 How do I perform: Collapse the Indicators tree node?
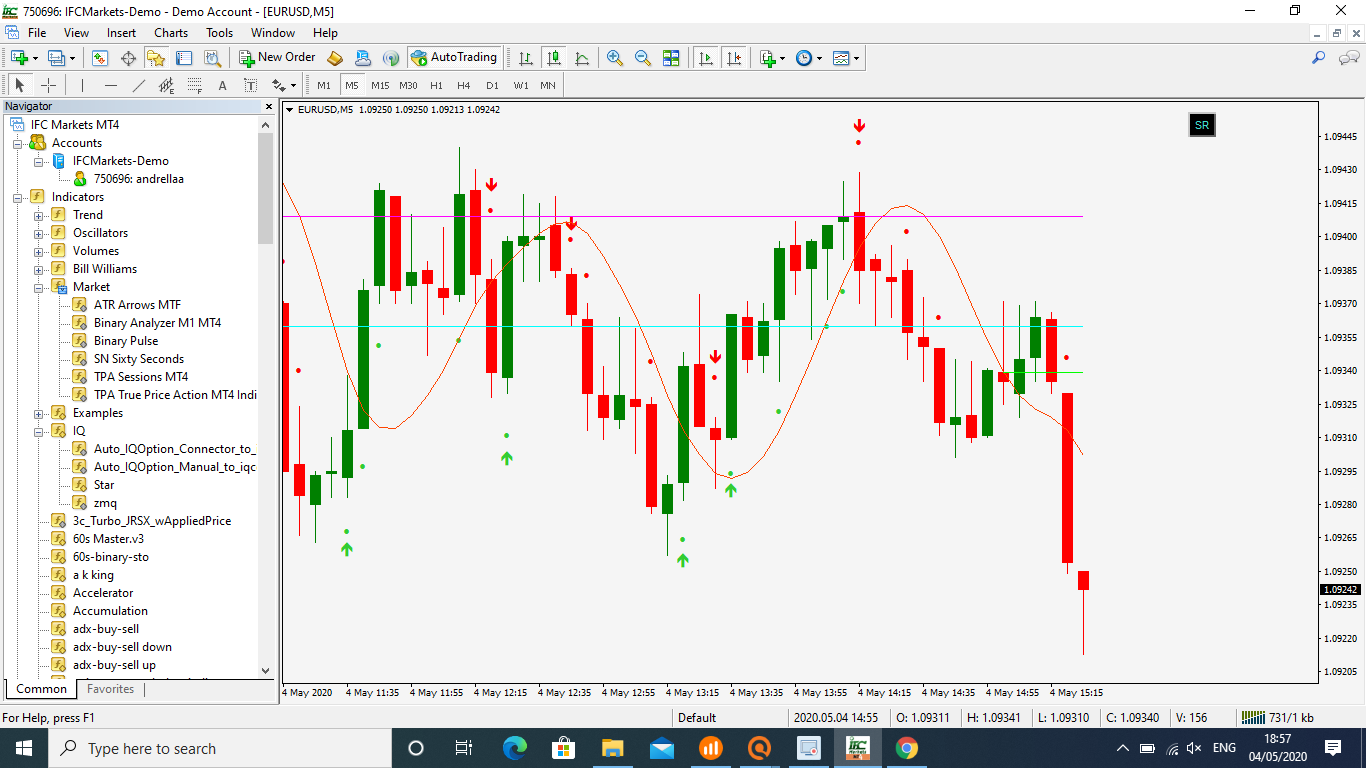[x=17, y=197]
